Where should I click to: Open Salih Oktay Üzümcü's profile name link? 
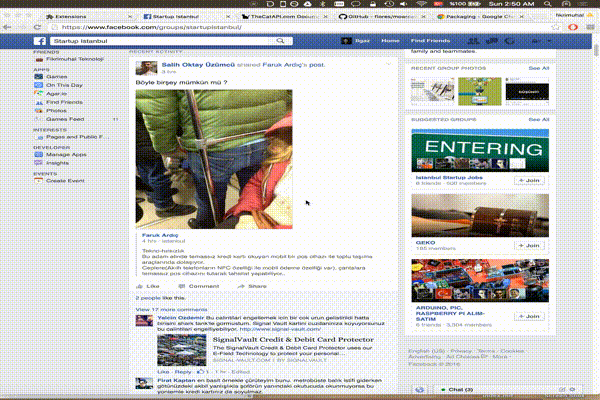click(x=198, y=65)
